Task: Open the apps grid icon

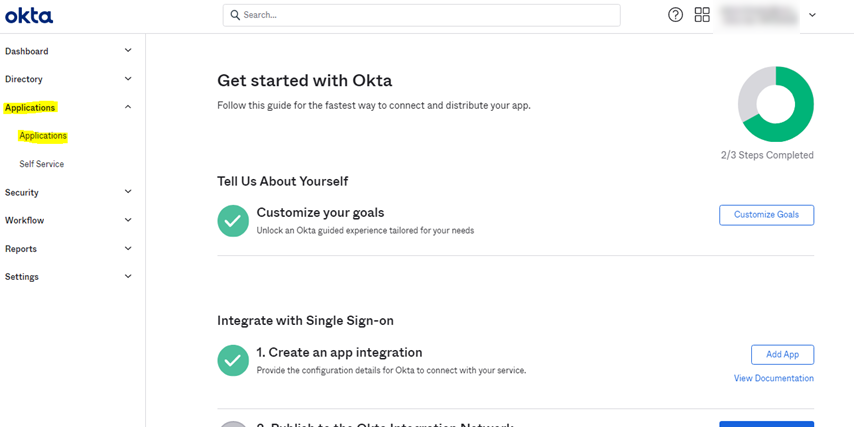Action: (702, 15)
